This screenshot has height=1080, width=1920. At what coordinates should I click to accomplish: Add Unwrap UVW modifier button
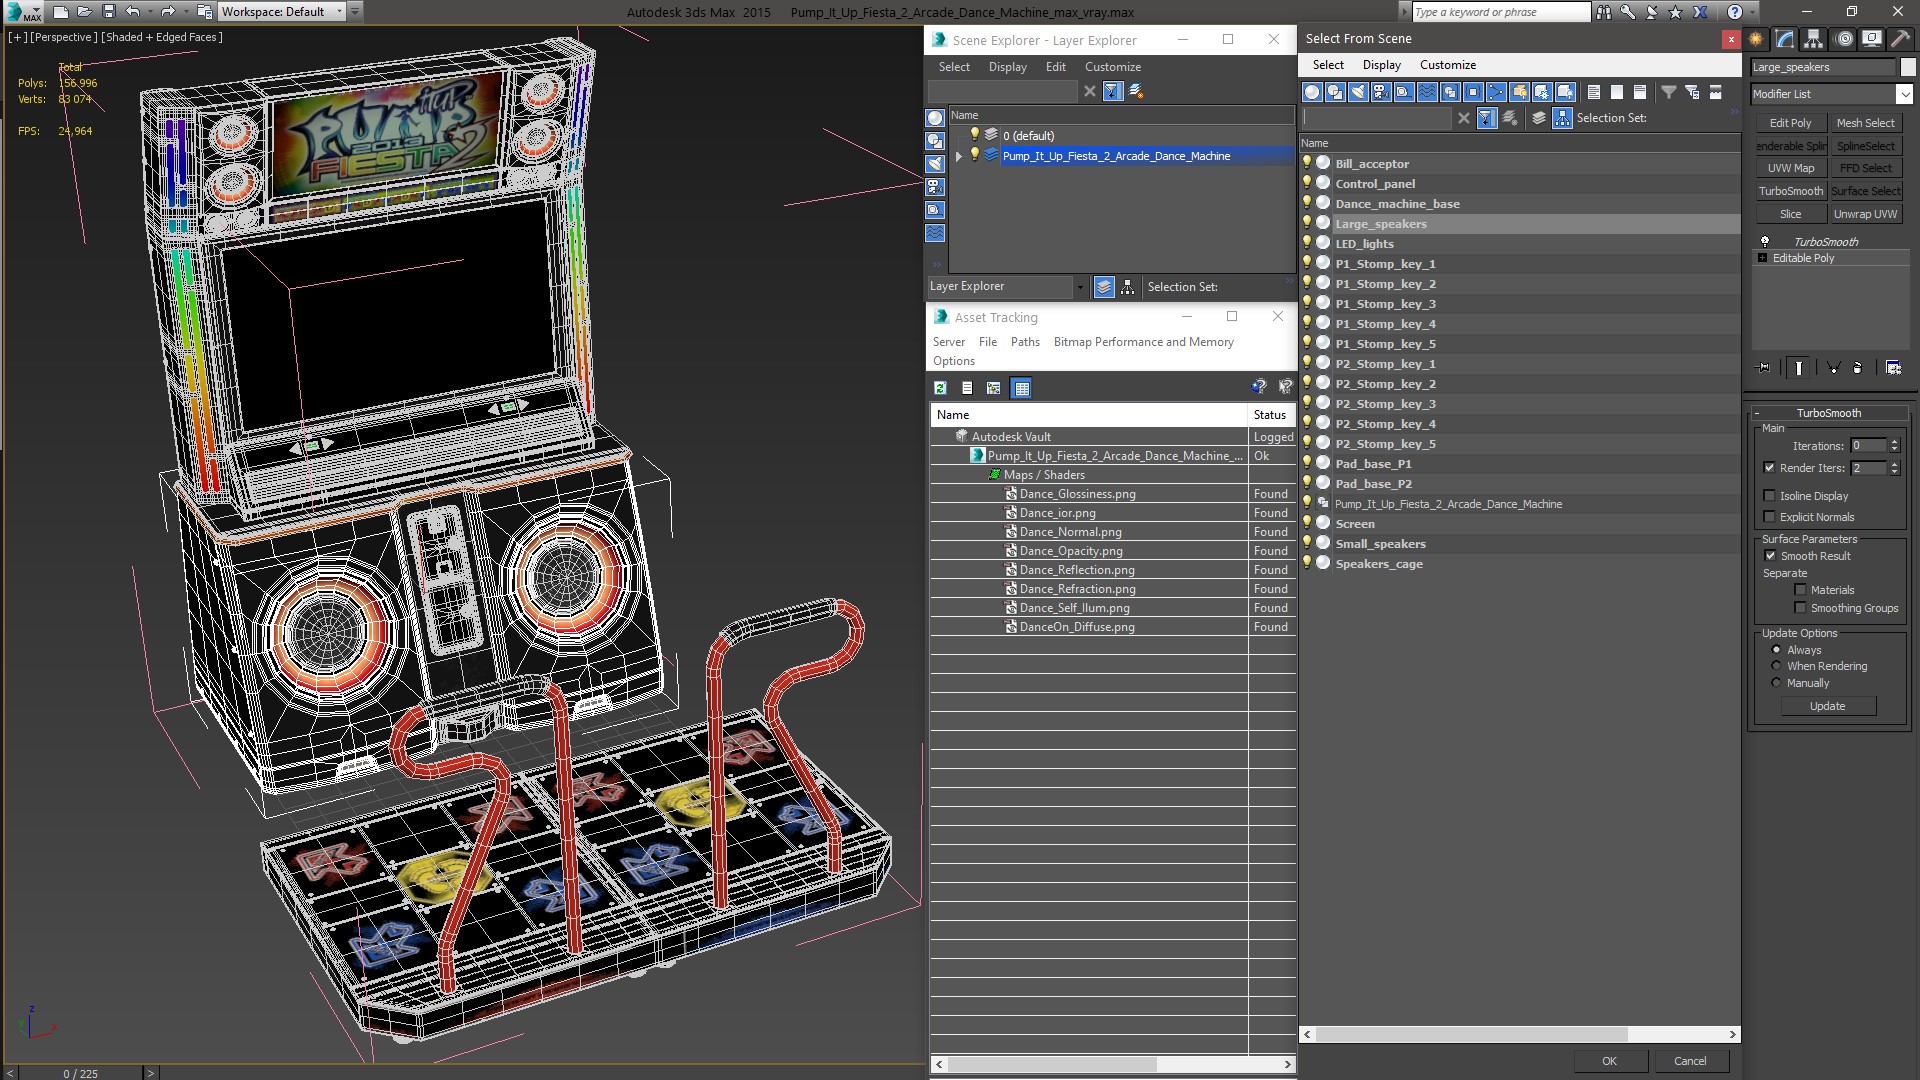(x=1865, y=214)
